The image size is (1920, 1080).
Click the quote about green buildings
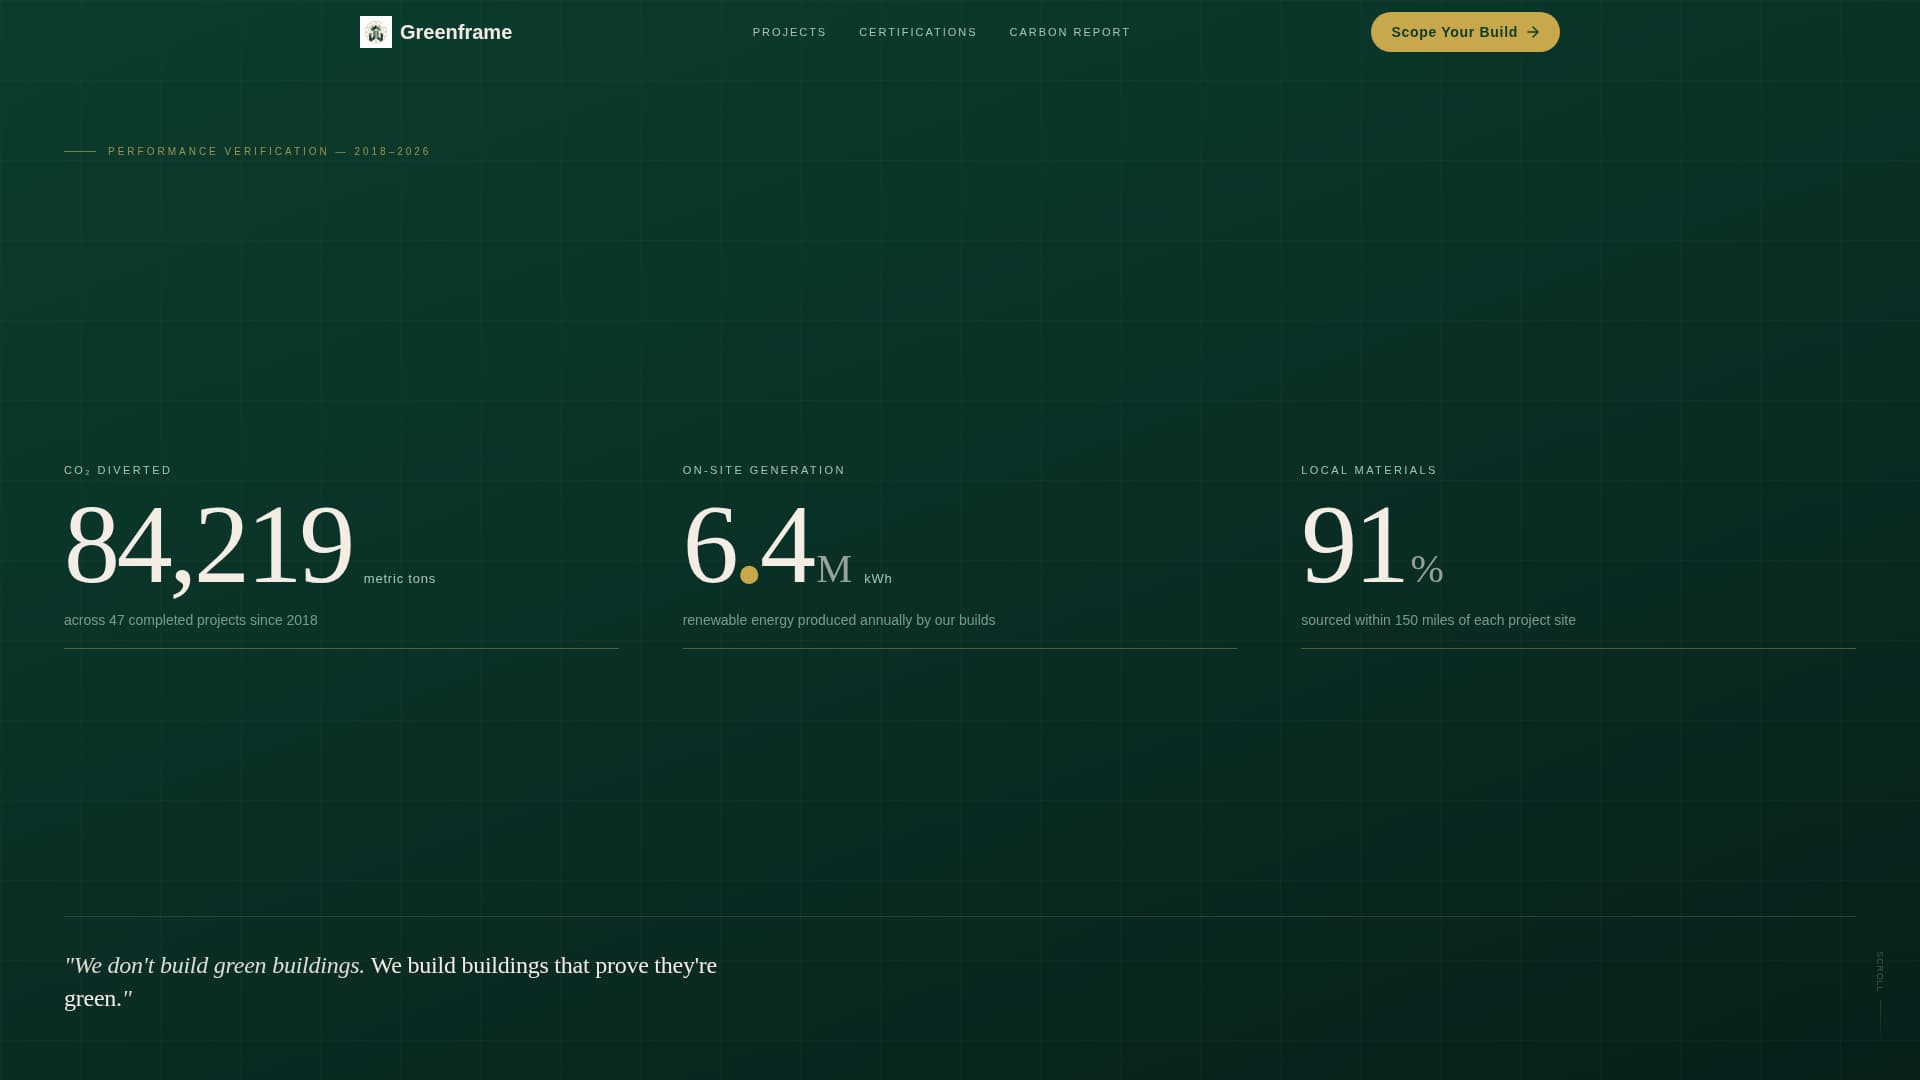[x=390, y=980]
